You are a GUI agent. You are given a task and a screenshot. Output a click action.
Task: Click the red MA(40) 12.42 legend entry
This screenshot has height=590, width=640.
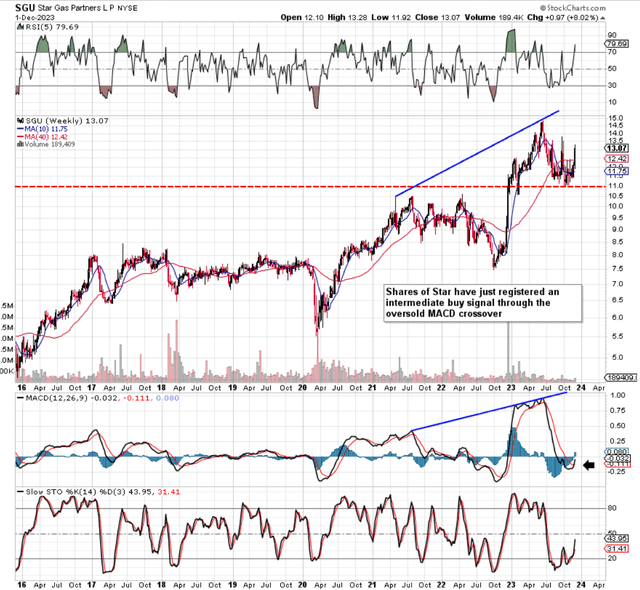(x=42, y=137)
